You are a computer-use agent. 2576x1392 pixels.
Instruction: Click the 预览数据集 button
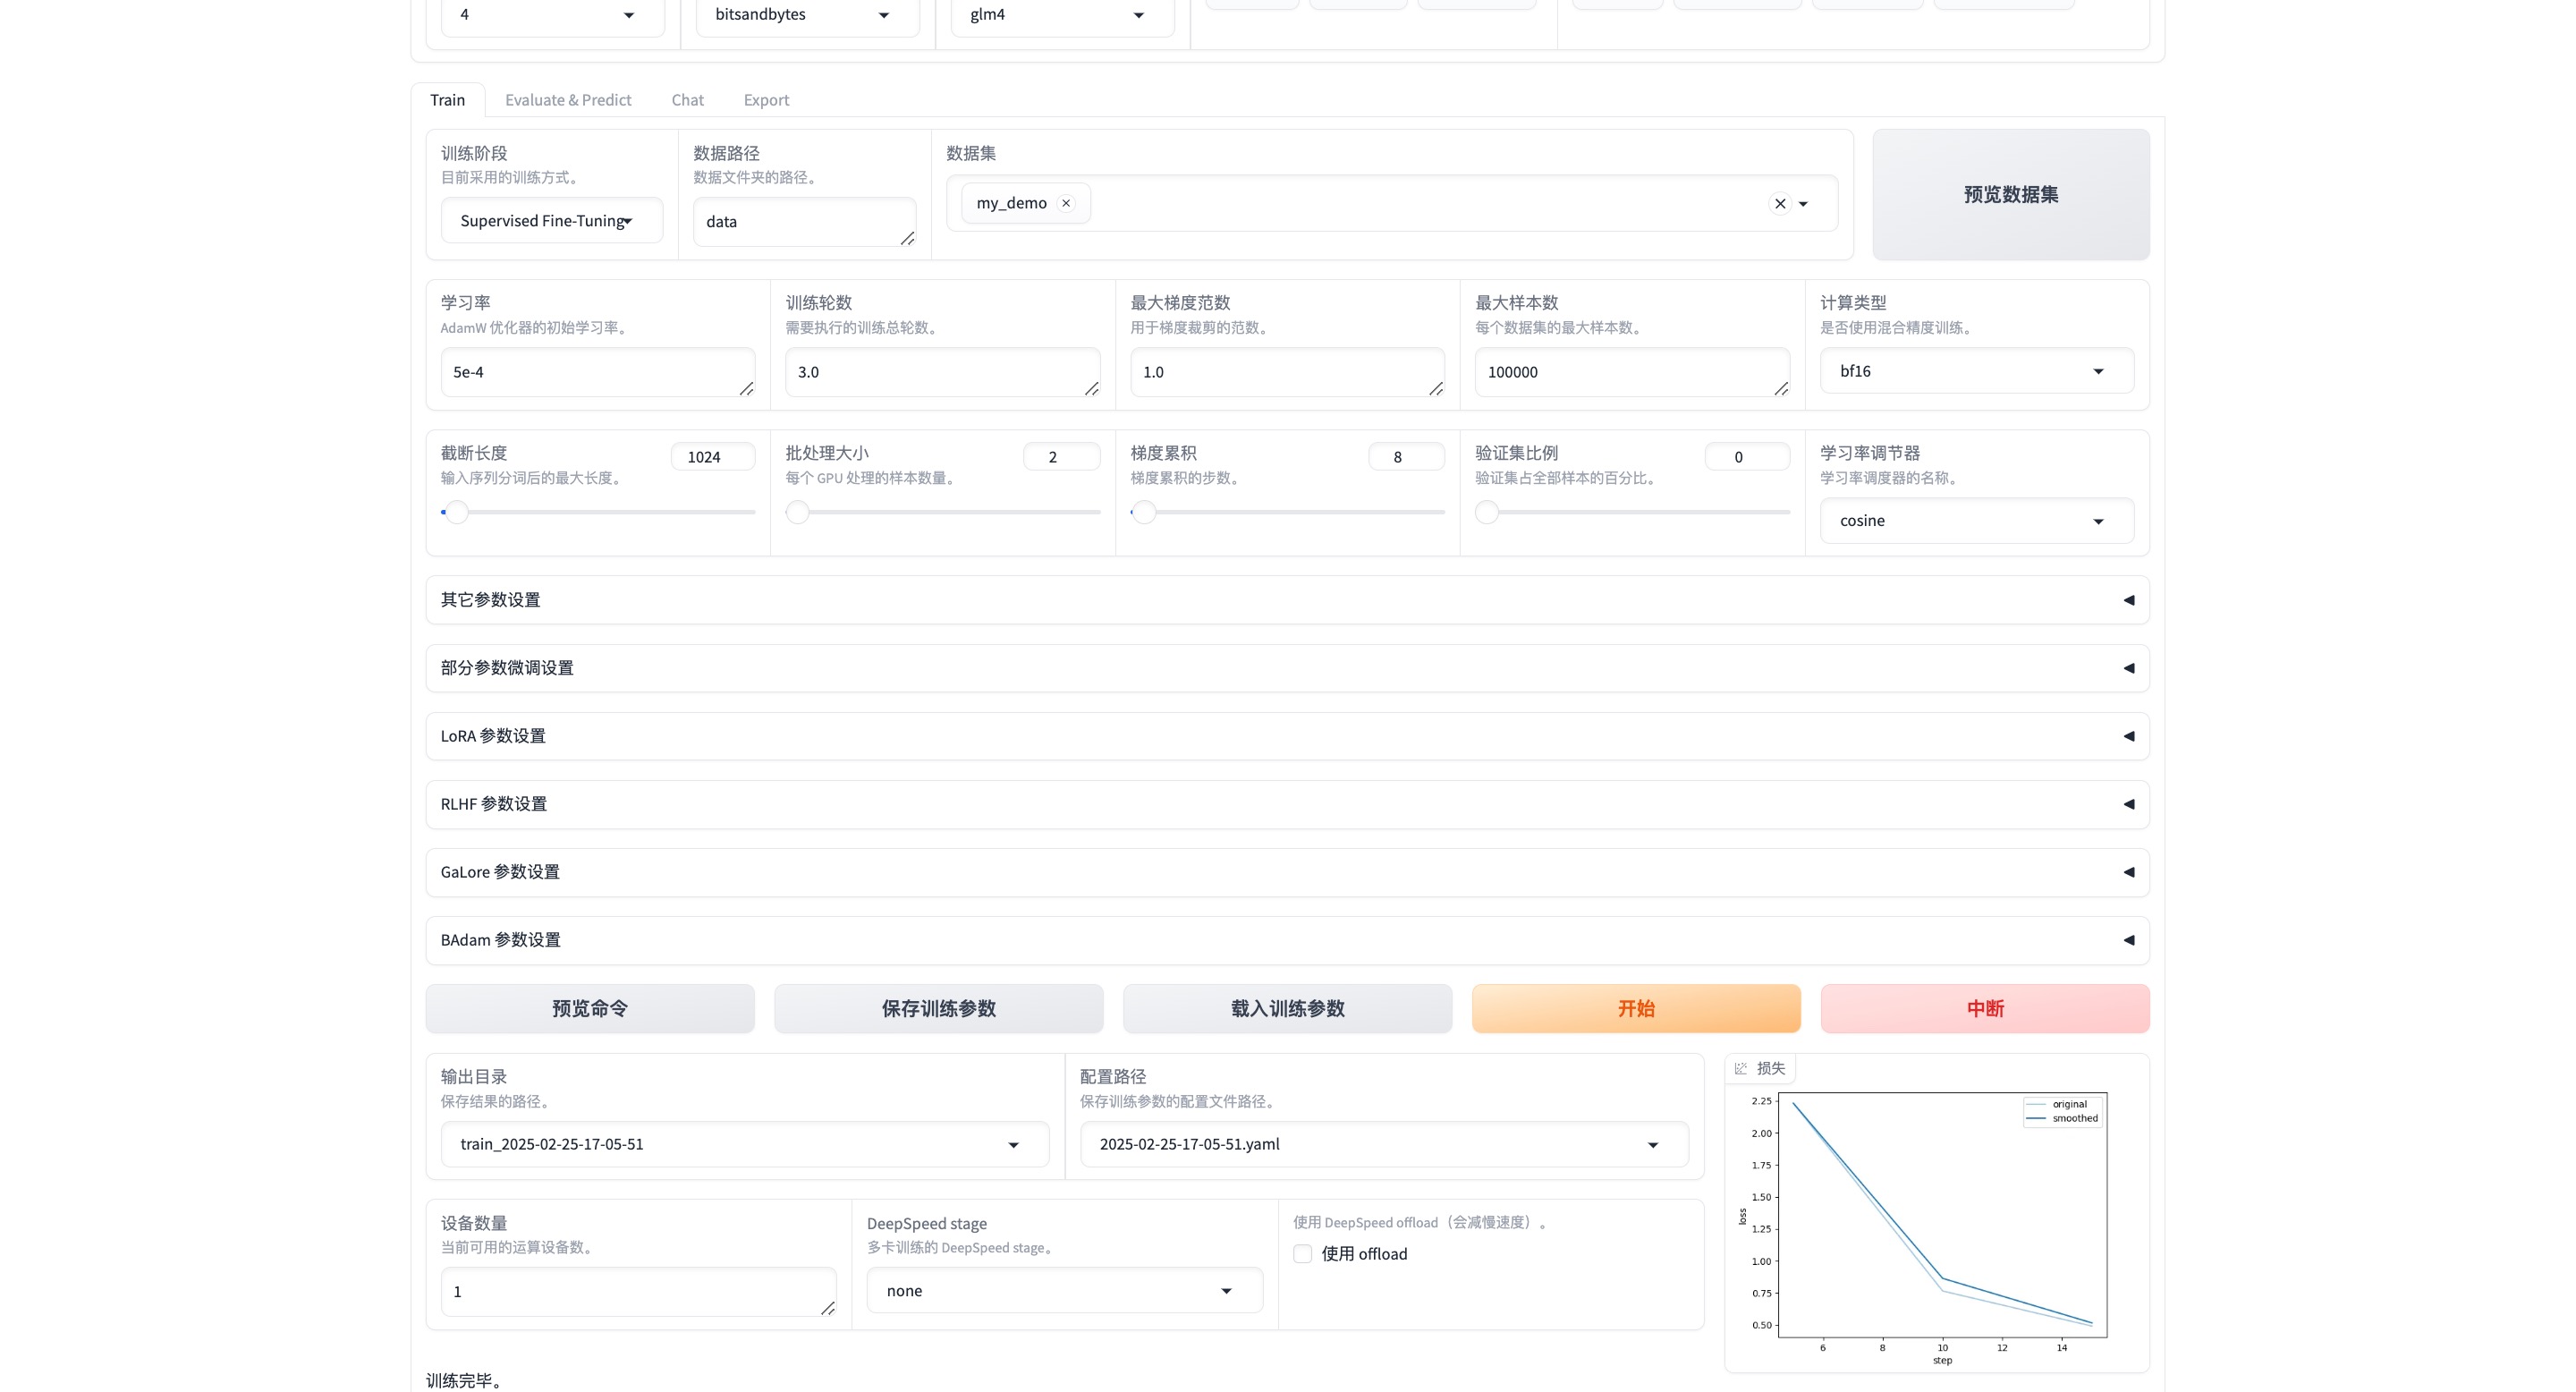pos(2010,195)
